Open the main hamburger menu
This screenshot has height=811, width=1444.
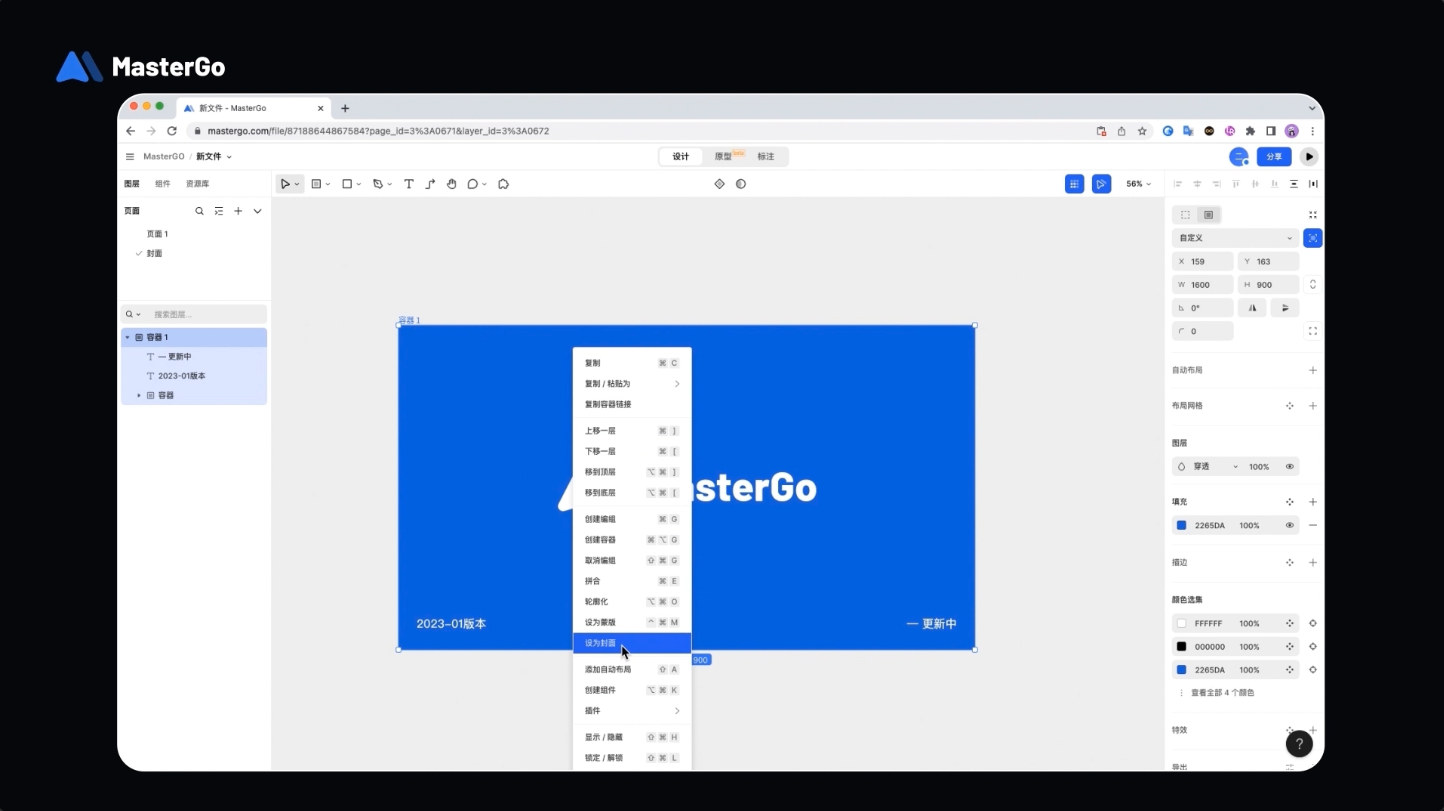pos(130,157)
